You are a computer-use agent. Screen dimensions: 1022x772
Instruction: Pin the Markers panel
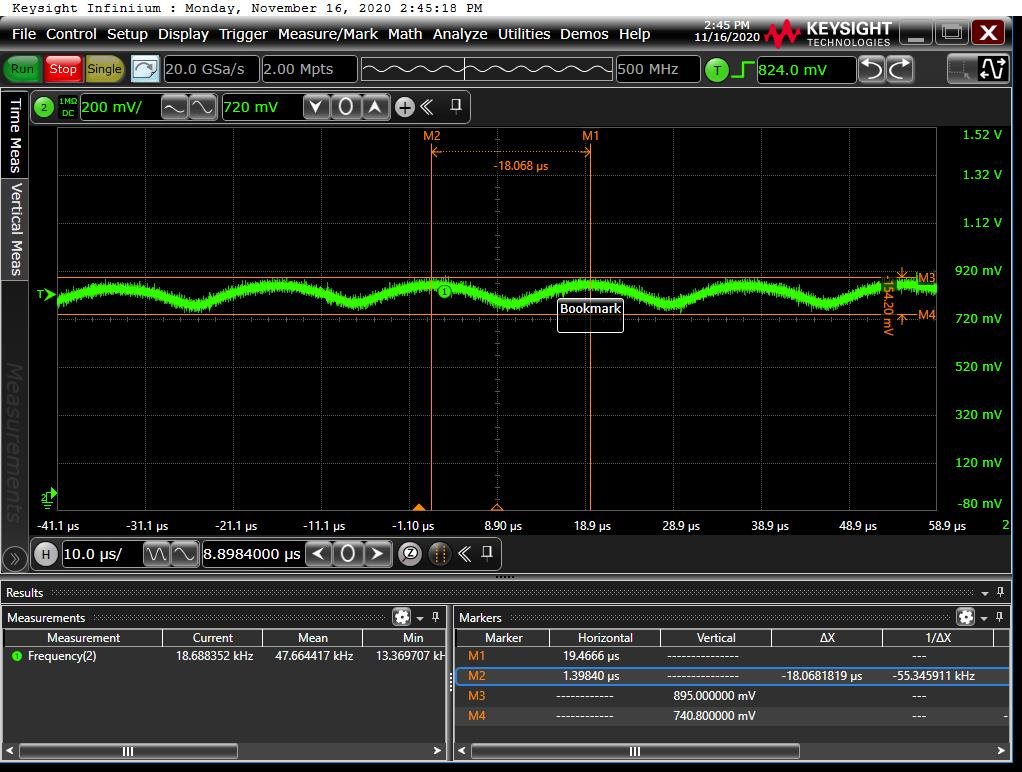click(999, 616)
